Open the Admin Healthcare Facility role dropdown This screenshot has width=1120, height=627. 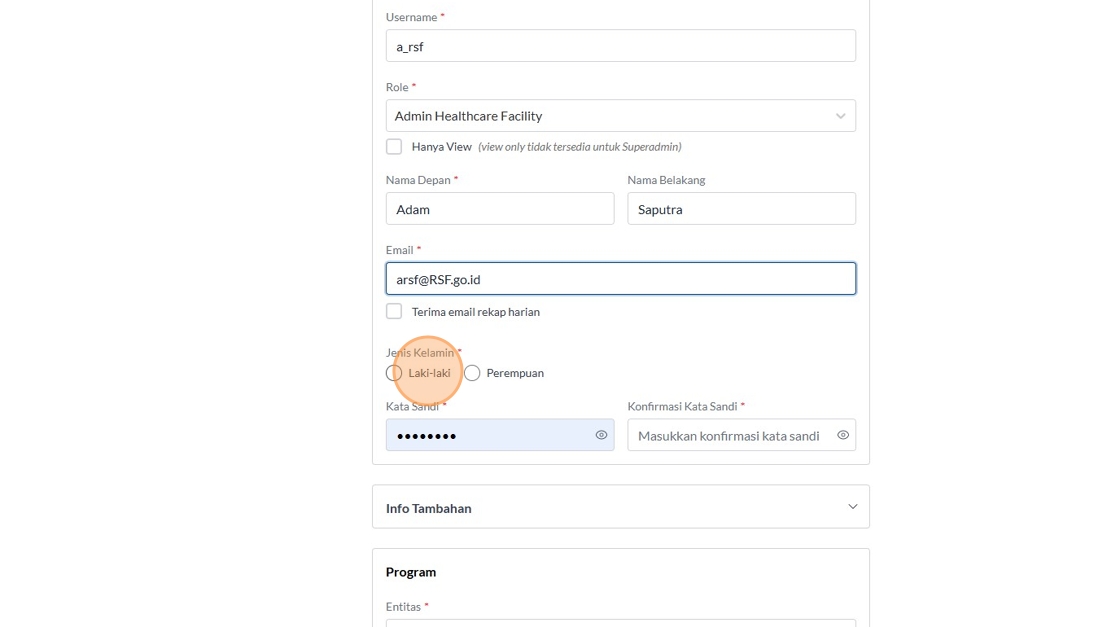pyautogui.click(x=610, y=116)
